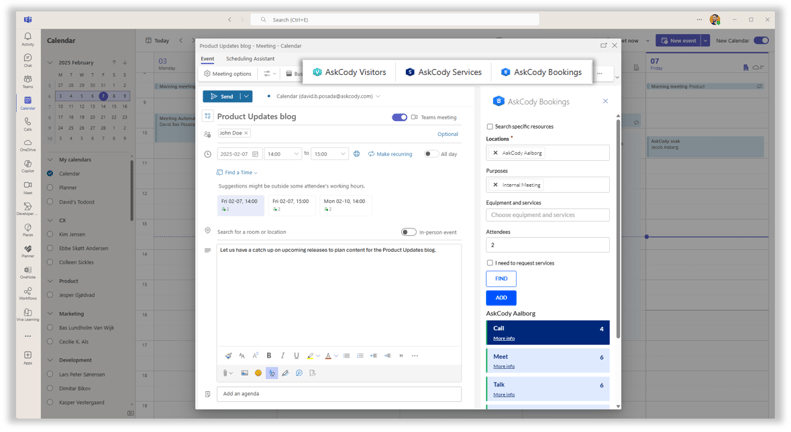
Task: Open OneDrive in the Teams sidebar
Action: 28,145
